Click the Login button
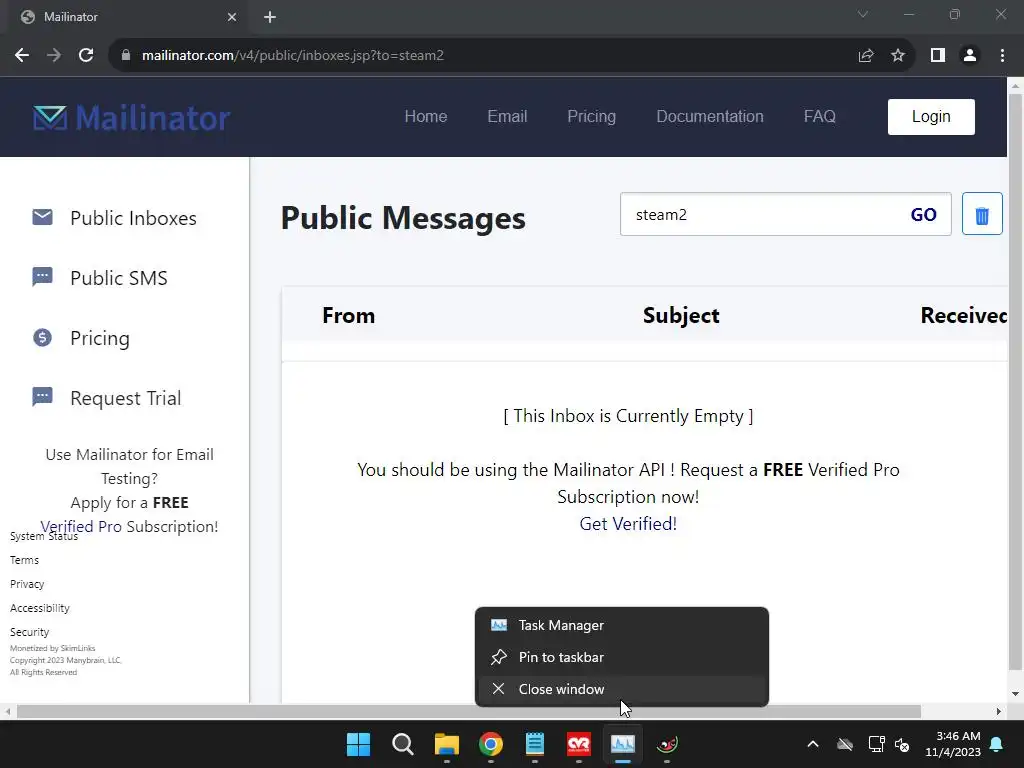 point(931,117)
